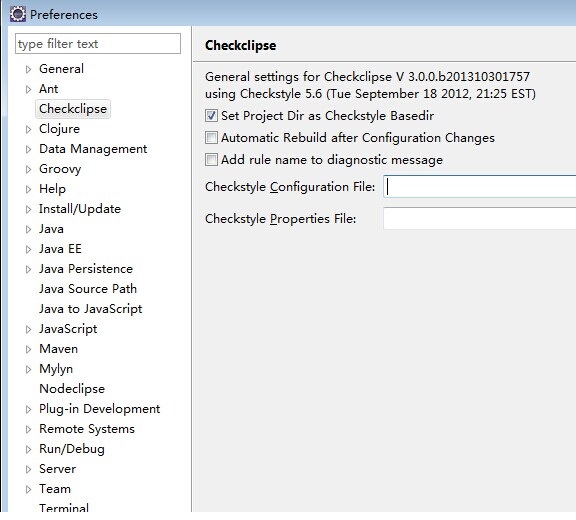Viewport: 576px width, 520px height.
Task: Check Add rule name to diagnostic message
Action: tap(211, 160)
